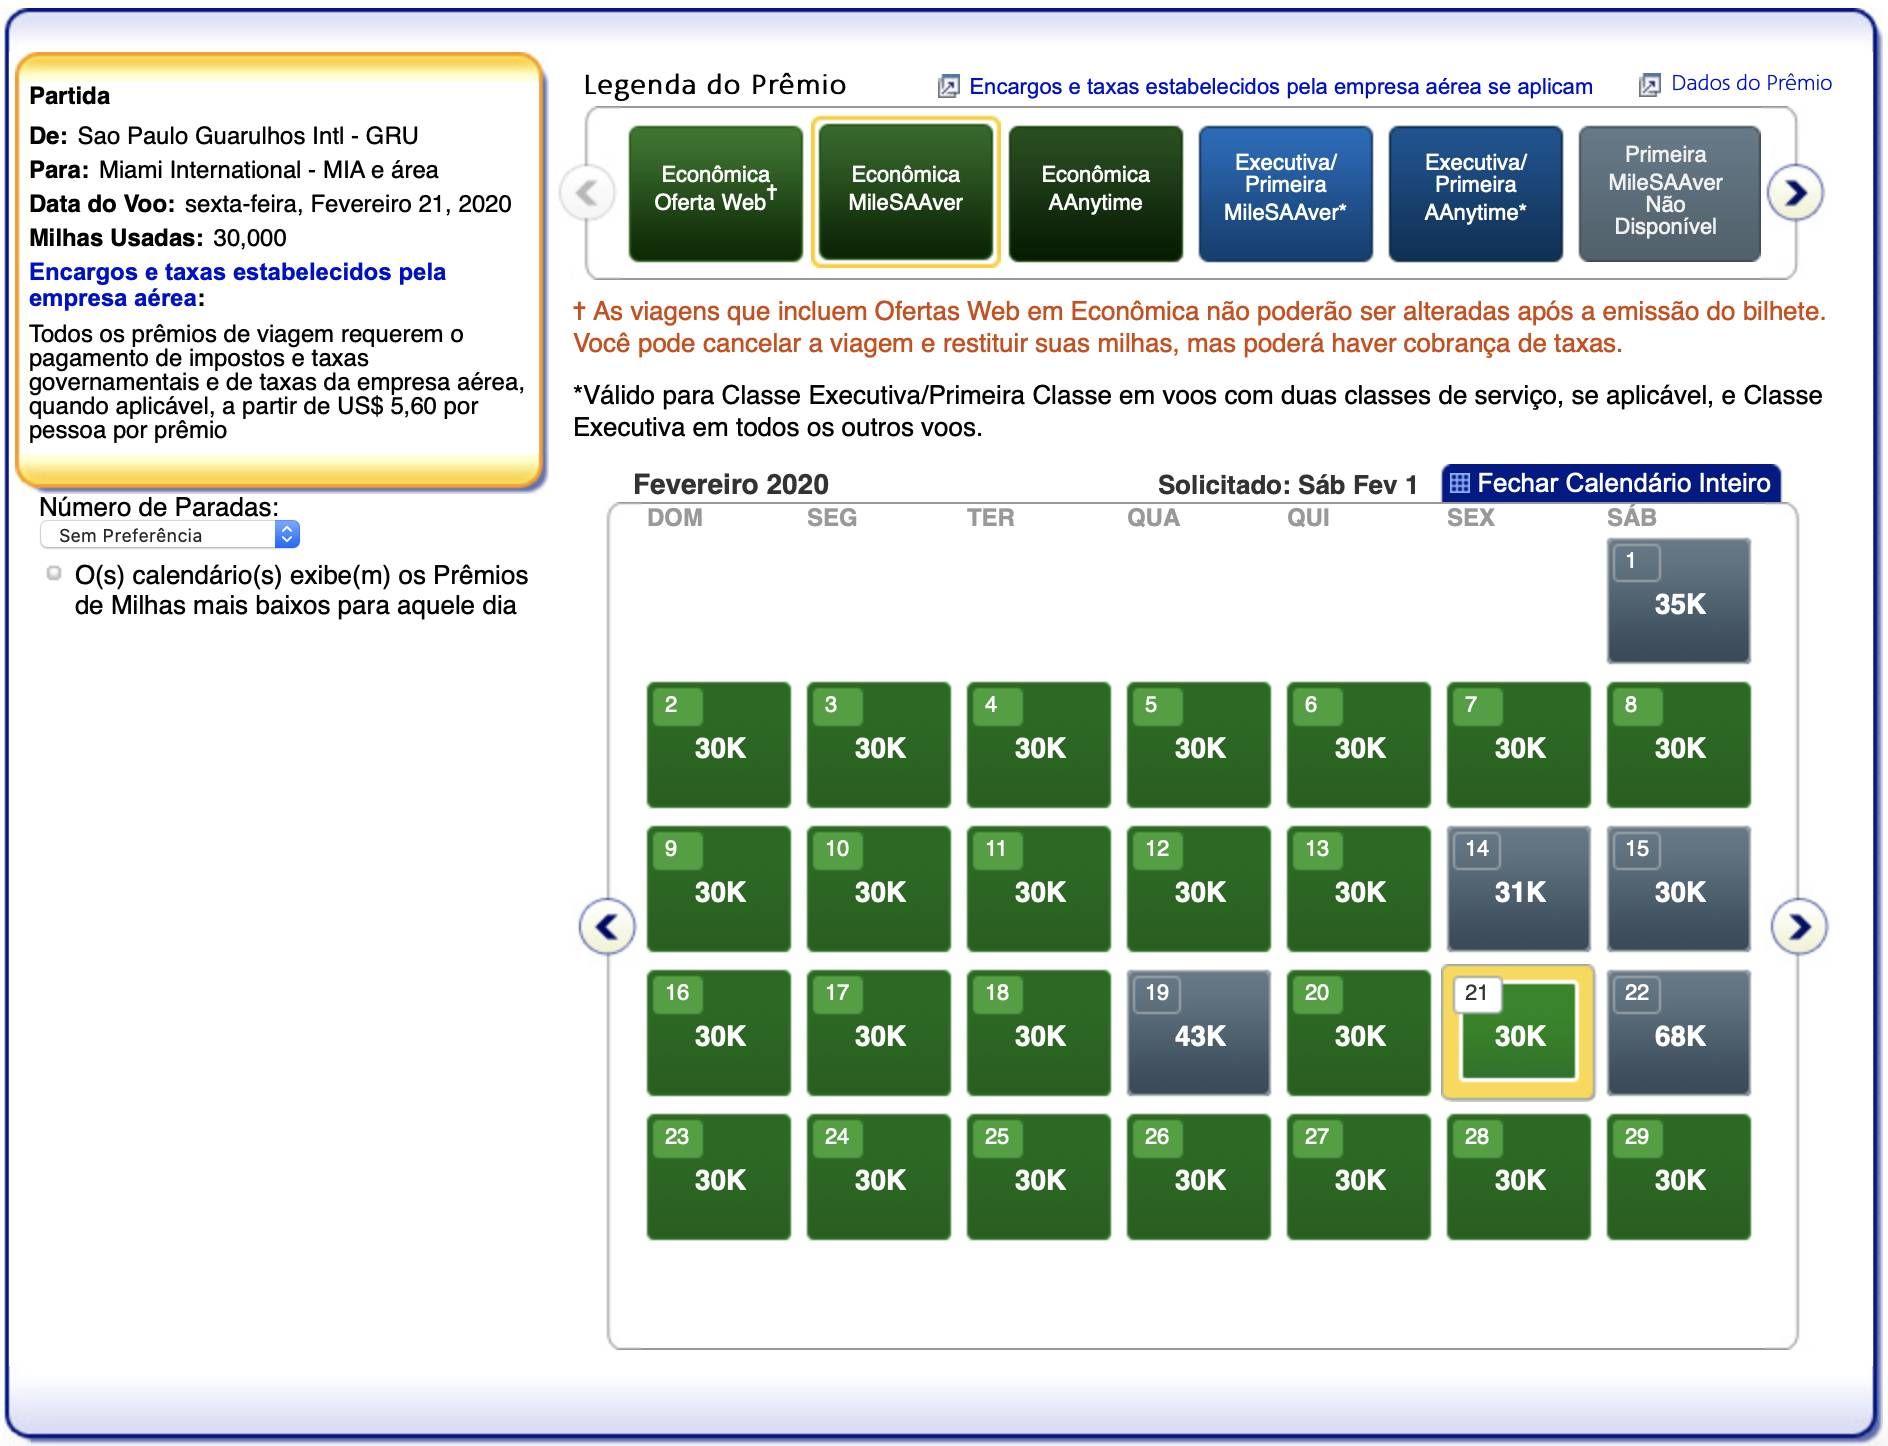Choose February 28 at 30K

1519,1177
